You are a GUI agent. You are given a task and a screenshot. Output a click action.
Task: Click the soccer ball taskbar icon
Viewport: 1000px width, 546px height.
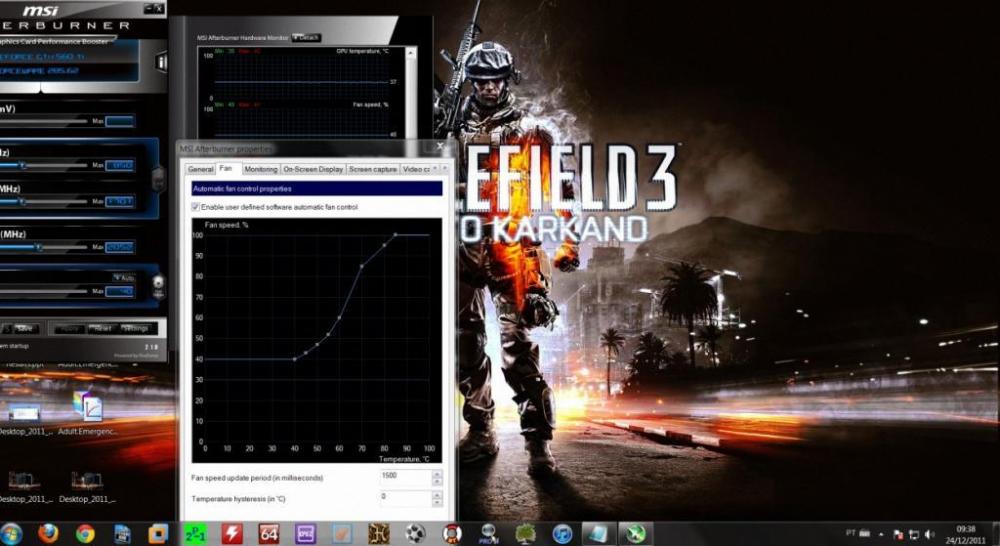click(x=416, y=533)
